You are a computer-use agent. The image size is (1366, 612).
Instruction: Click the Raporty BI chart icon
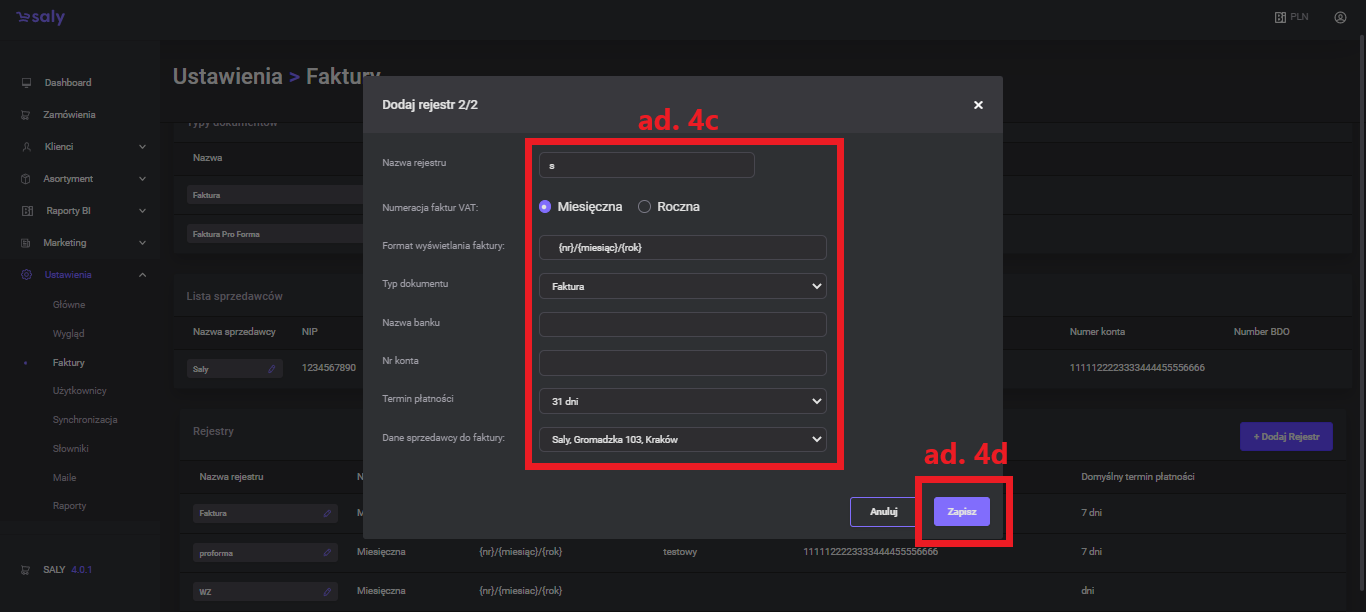click(27, 211)
